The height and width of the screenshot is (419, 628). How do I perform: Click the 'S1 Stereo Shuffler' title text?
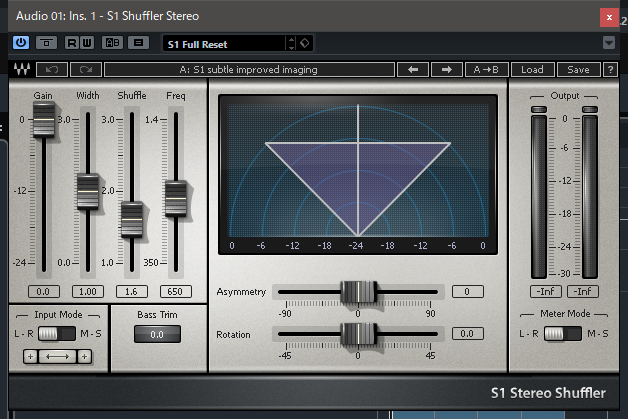coord(548,393)
